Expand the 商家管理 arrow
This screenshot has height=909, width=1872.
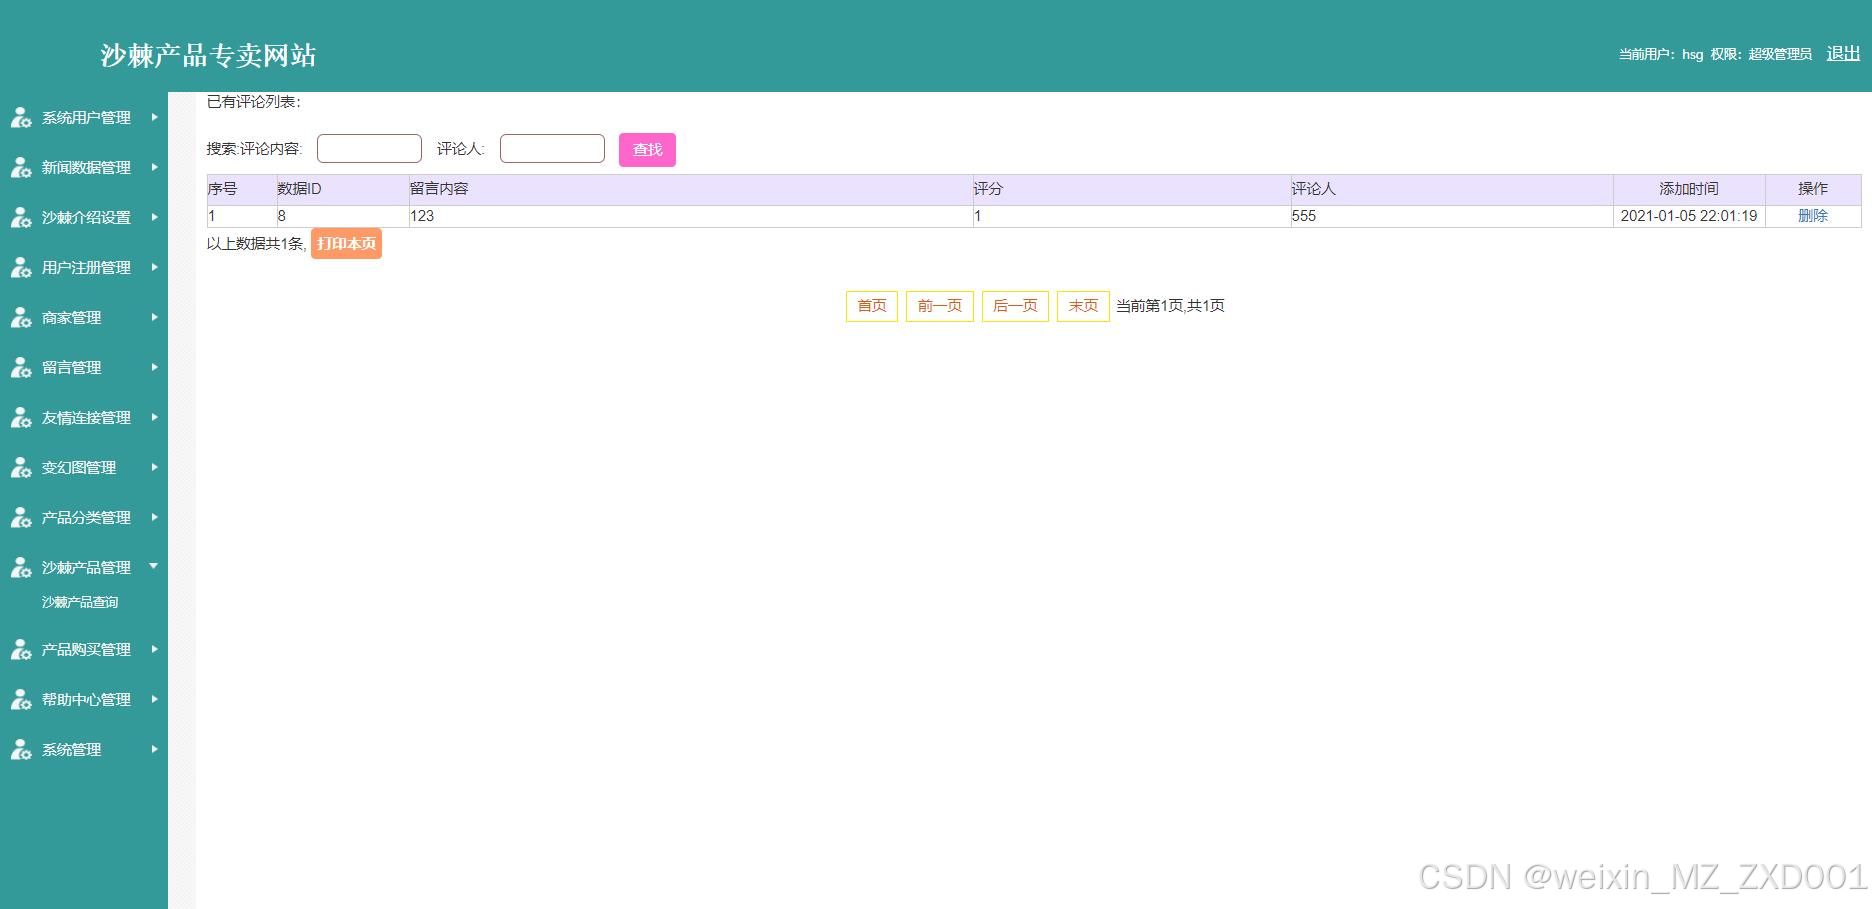point(154,317)
